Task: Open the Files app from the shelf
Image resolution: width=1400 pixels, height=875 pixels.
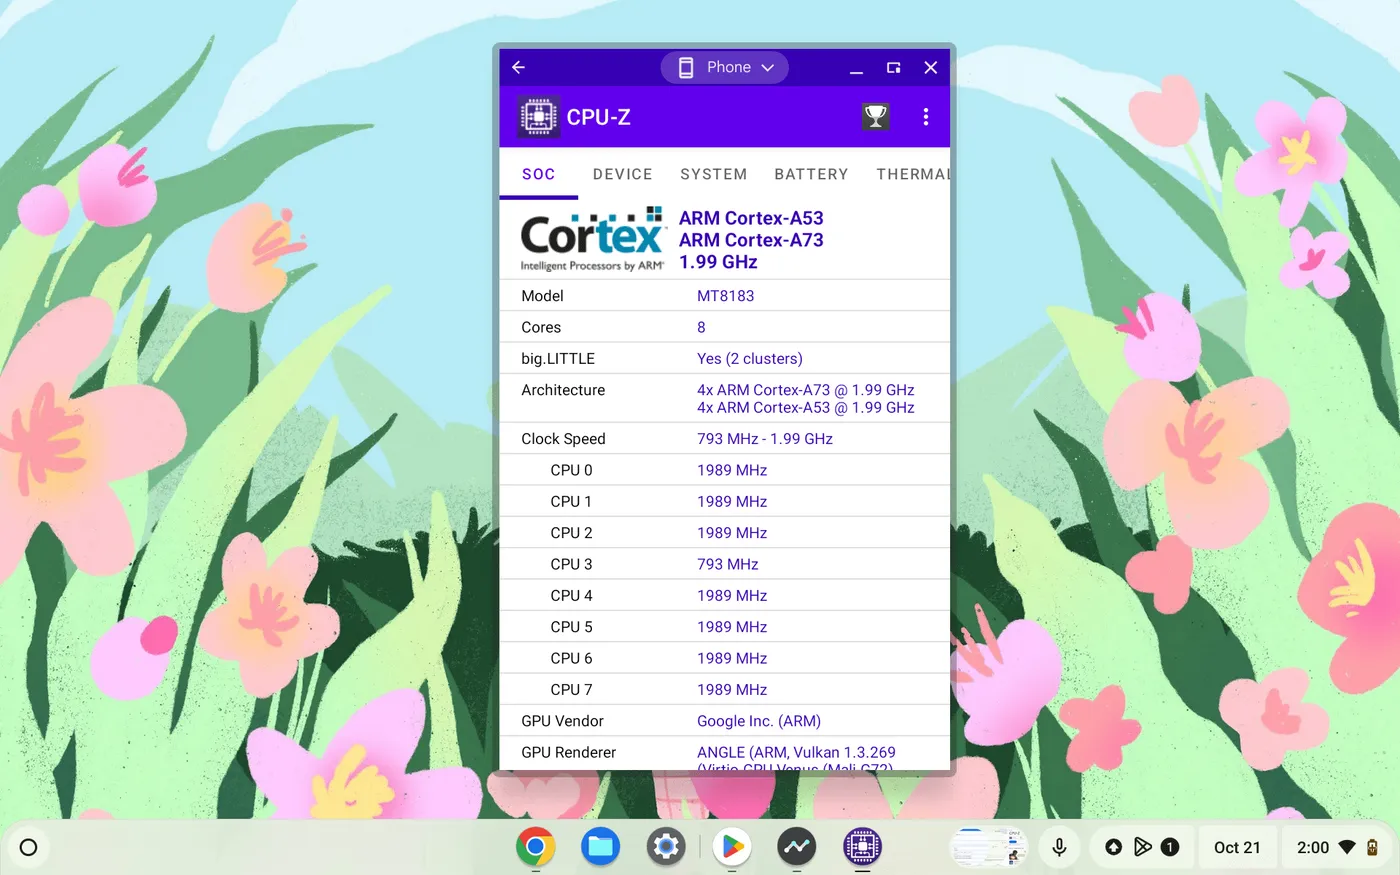Action: tap(601, 848)
